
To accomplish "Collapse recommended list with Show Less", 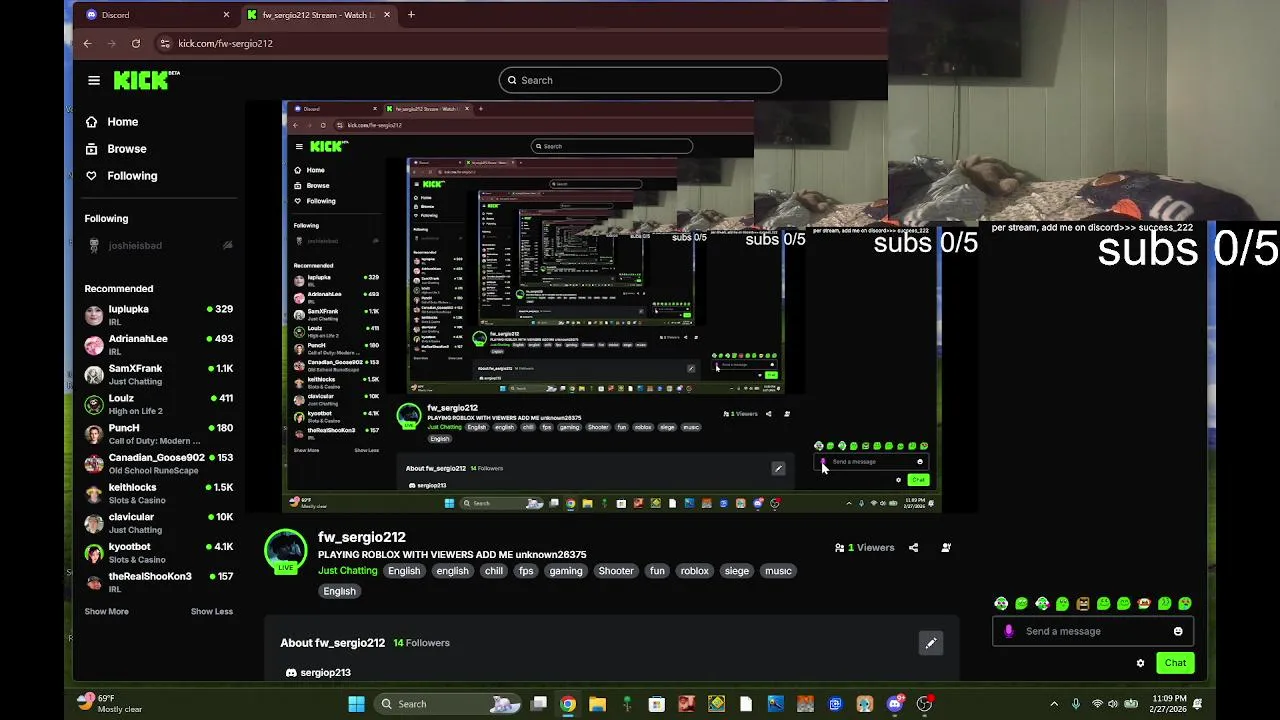I will point(212,611).
